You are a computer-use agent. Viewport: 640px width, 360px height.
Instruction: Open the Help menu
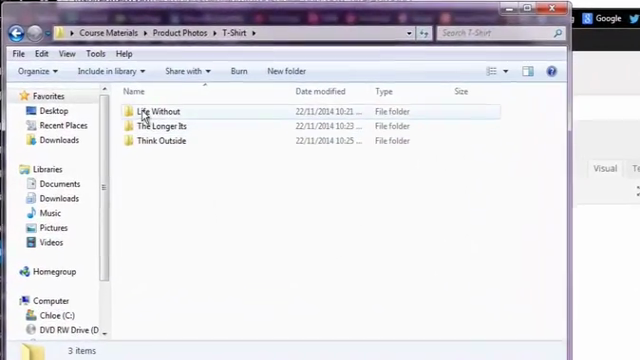[124, 54]
